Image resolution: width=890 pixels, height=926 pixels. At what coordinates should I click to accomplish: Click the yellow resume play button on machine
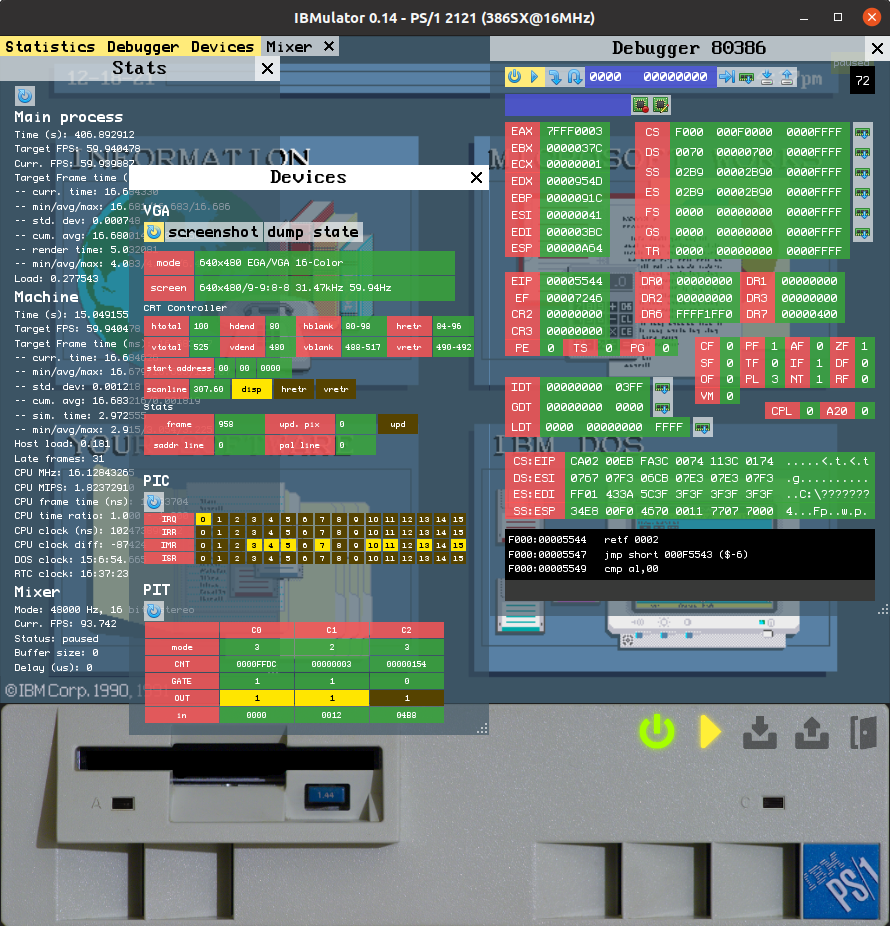[710, 732]
